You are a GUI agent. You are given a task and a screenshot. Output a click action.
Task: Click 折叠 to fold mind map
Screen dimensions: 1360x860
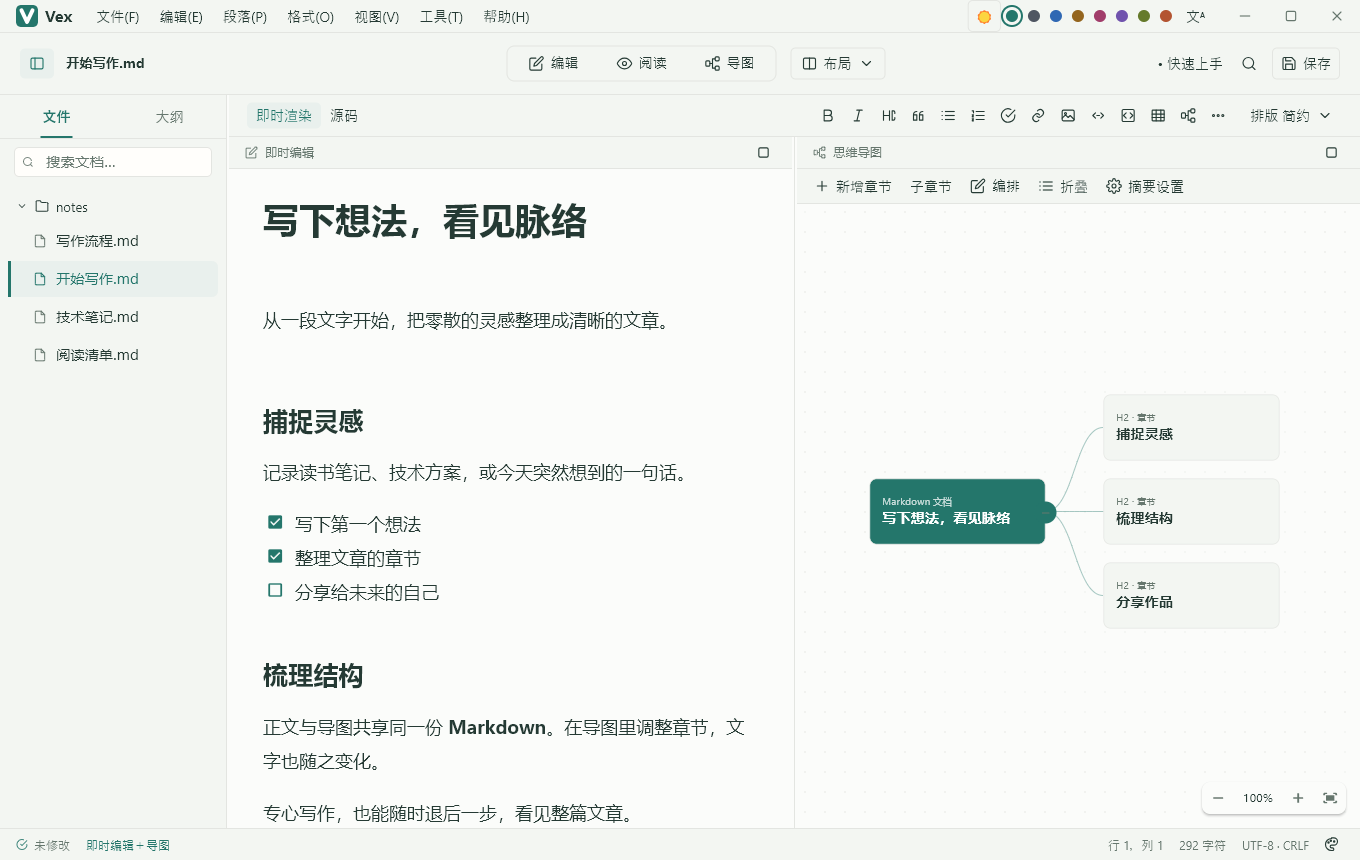pos(1063,186)
